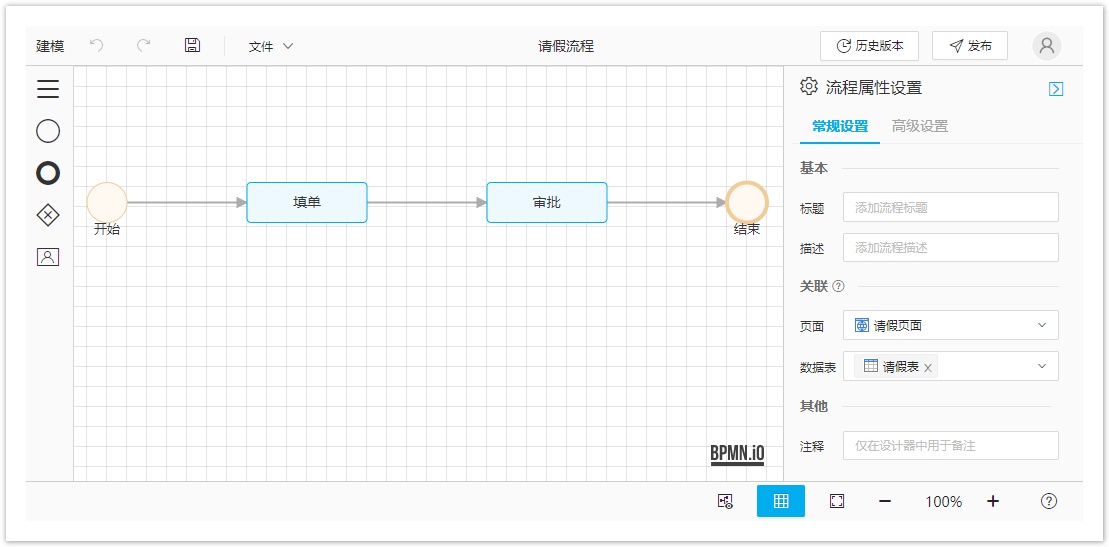Image resolution: width=1109 pixels, height=547 pixels.
Task: Click the 发布 publish button
Action: (x=970, y=46)
